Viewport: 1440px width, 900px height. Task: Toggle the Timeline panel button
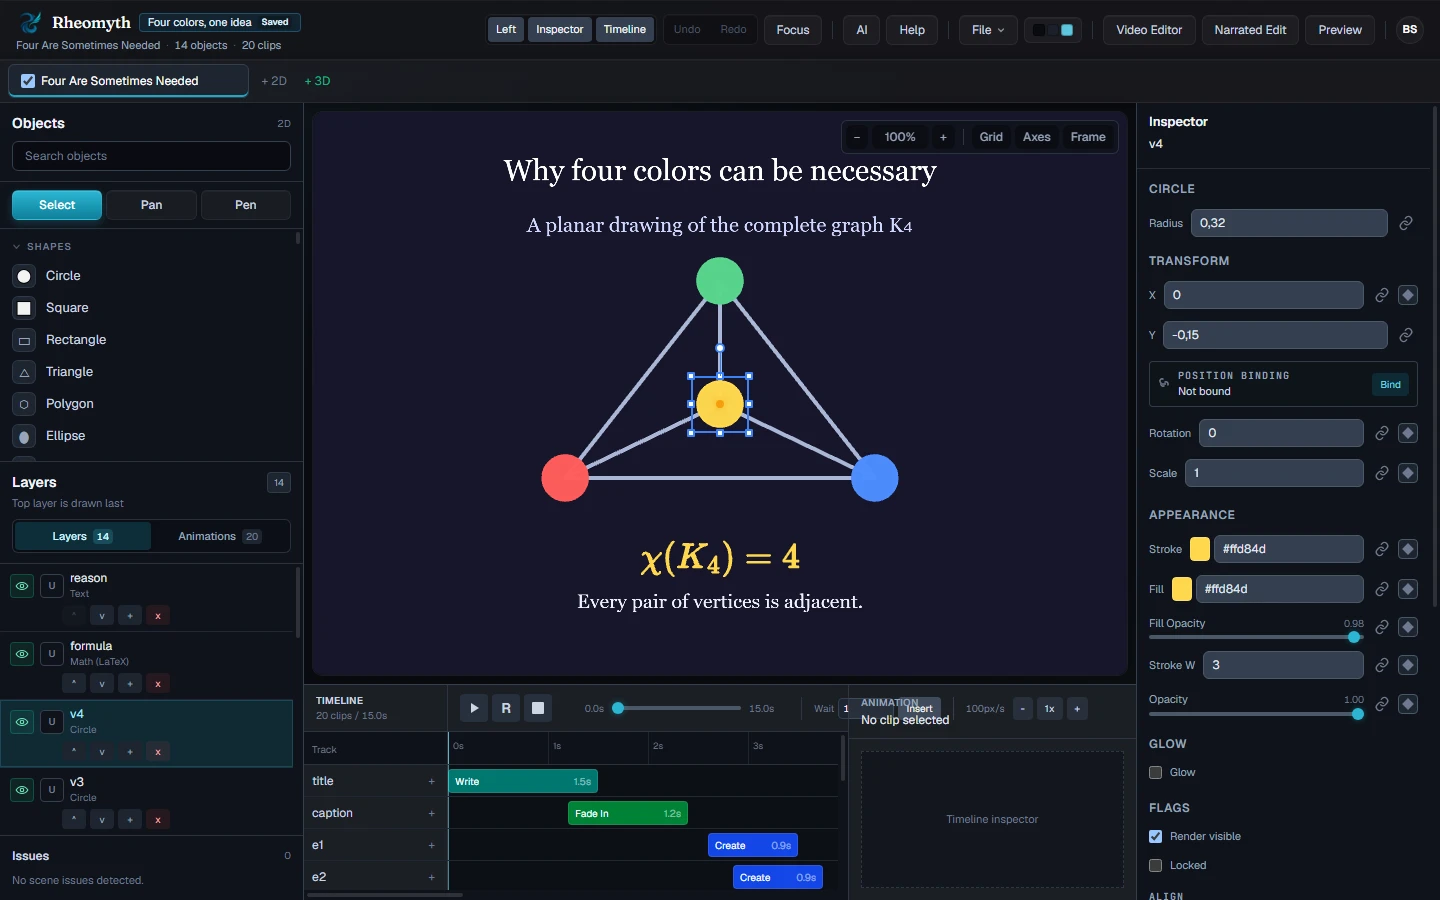[x=625, y=30]
